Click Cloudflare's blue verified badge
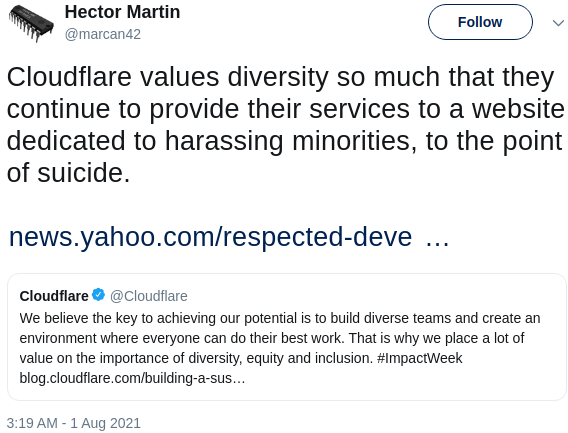The width and height of the screenshot is (568, 433). click(x=98, y=295)
